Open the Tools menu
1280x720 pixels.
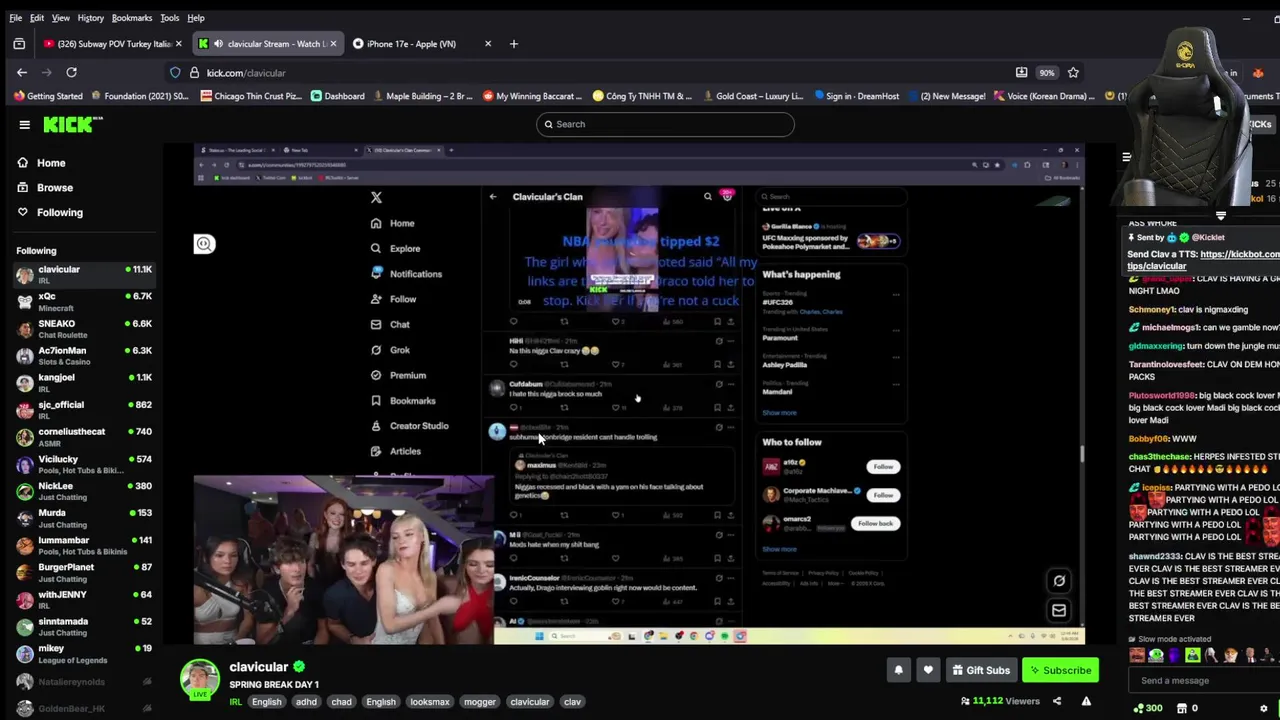170,18
